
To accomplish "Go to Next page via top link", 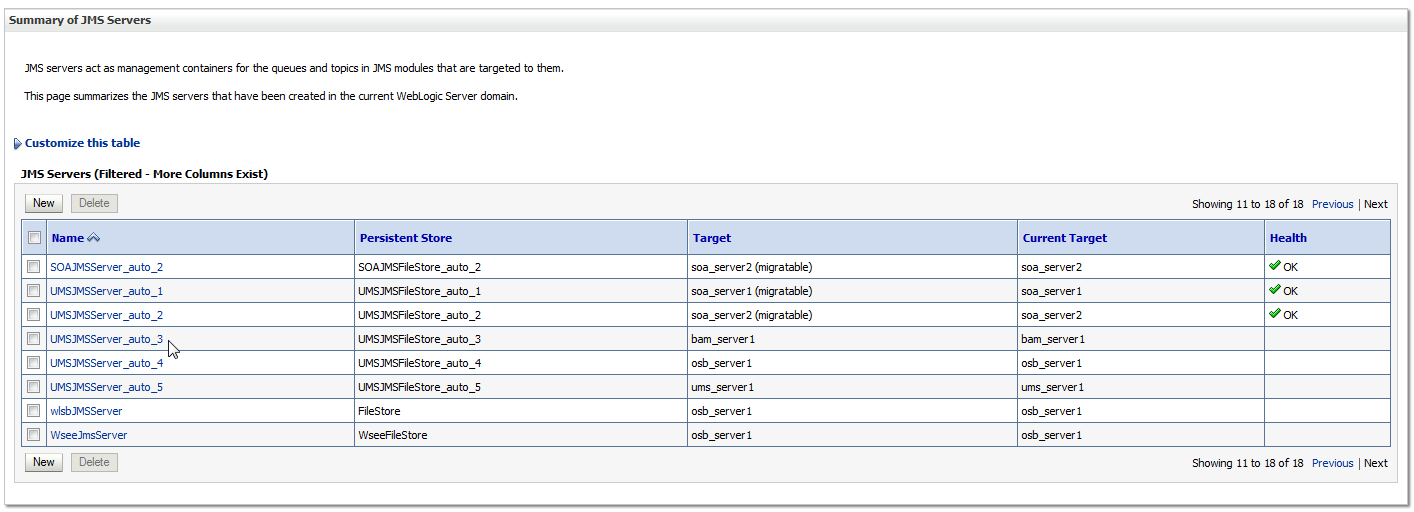I will pos(1376,204).
